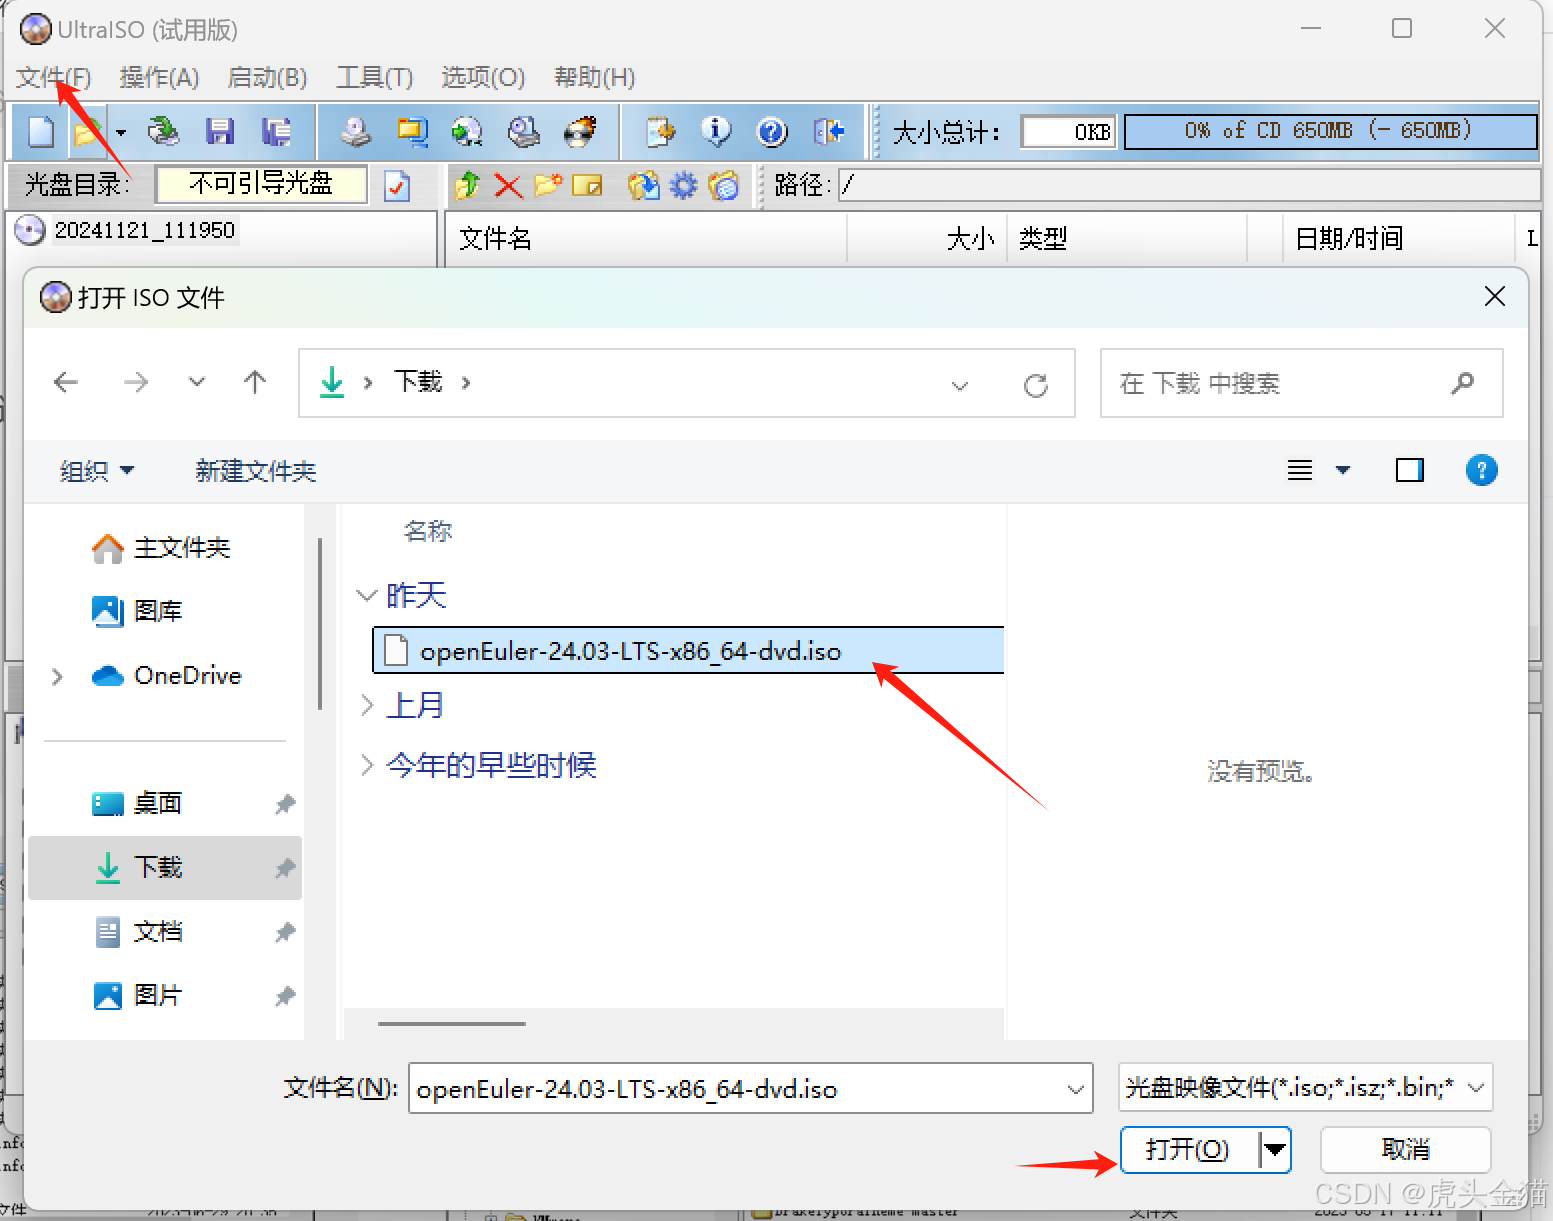The image size is (1553, 1221).
Task: Click the gear settings icon in disc toolbar
Action: 683,185
